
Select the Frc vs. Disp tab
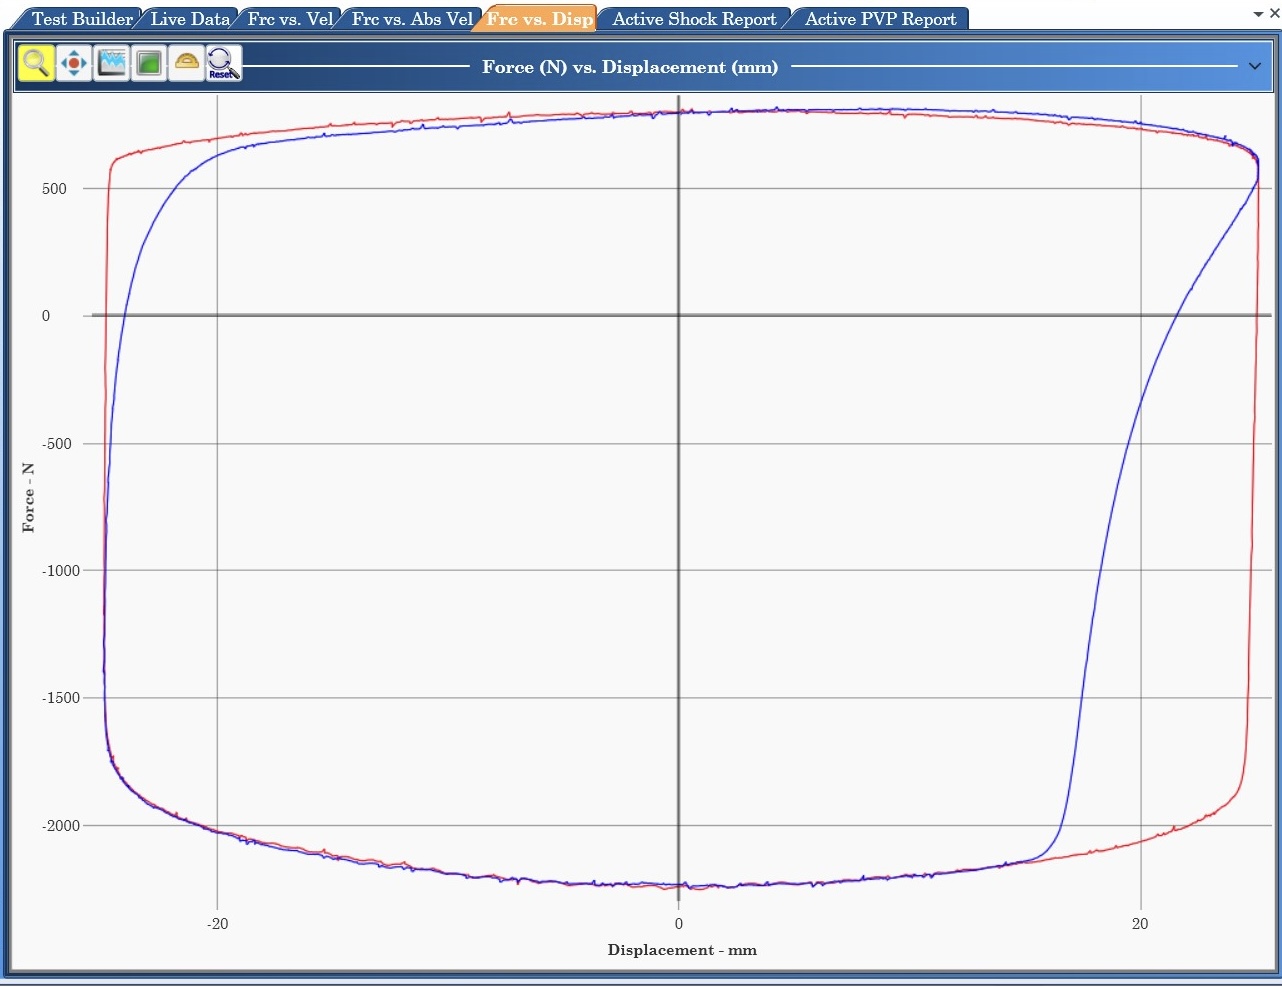click(540, 19)
